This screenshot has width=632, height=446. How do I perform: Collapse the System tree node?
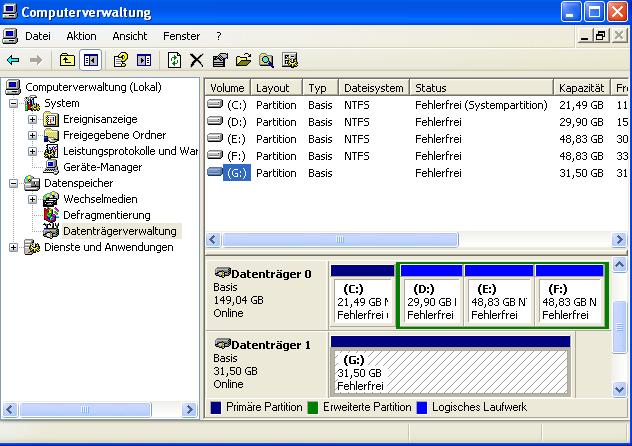[x=14, y=103]
